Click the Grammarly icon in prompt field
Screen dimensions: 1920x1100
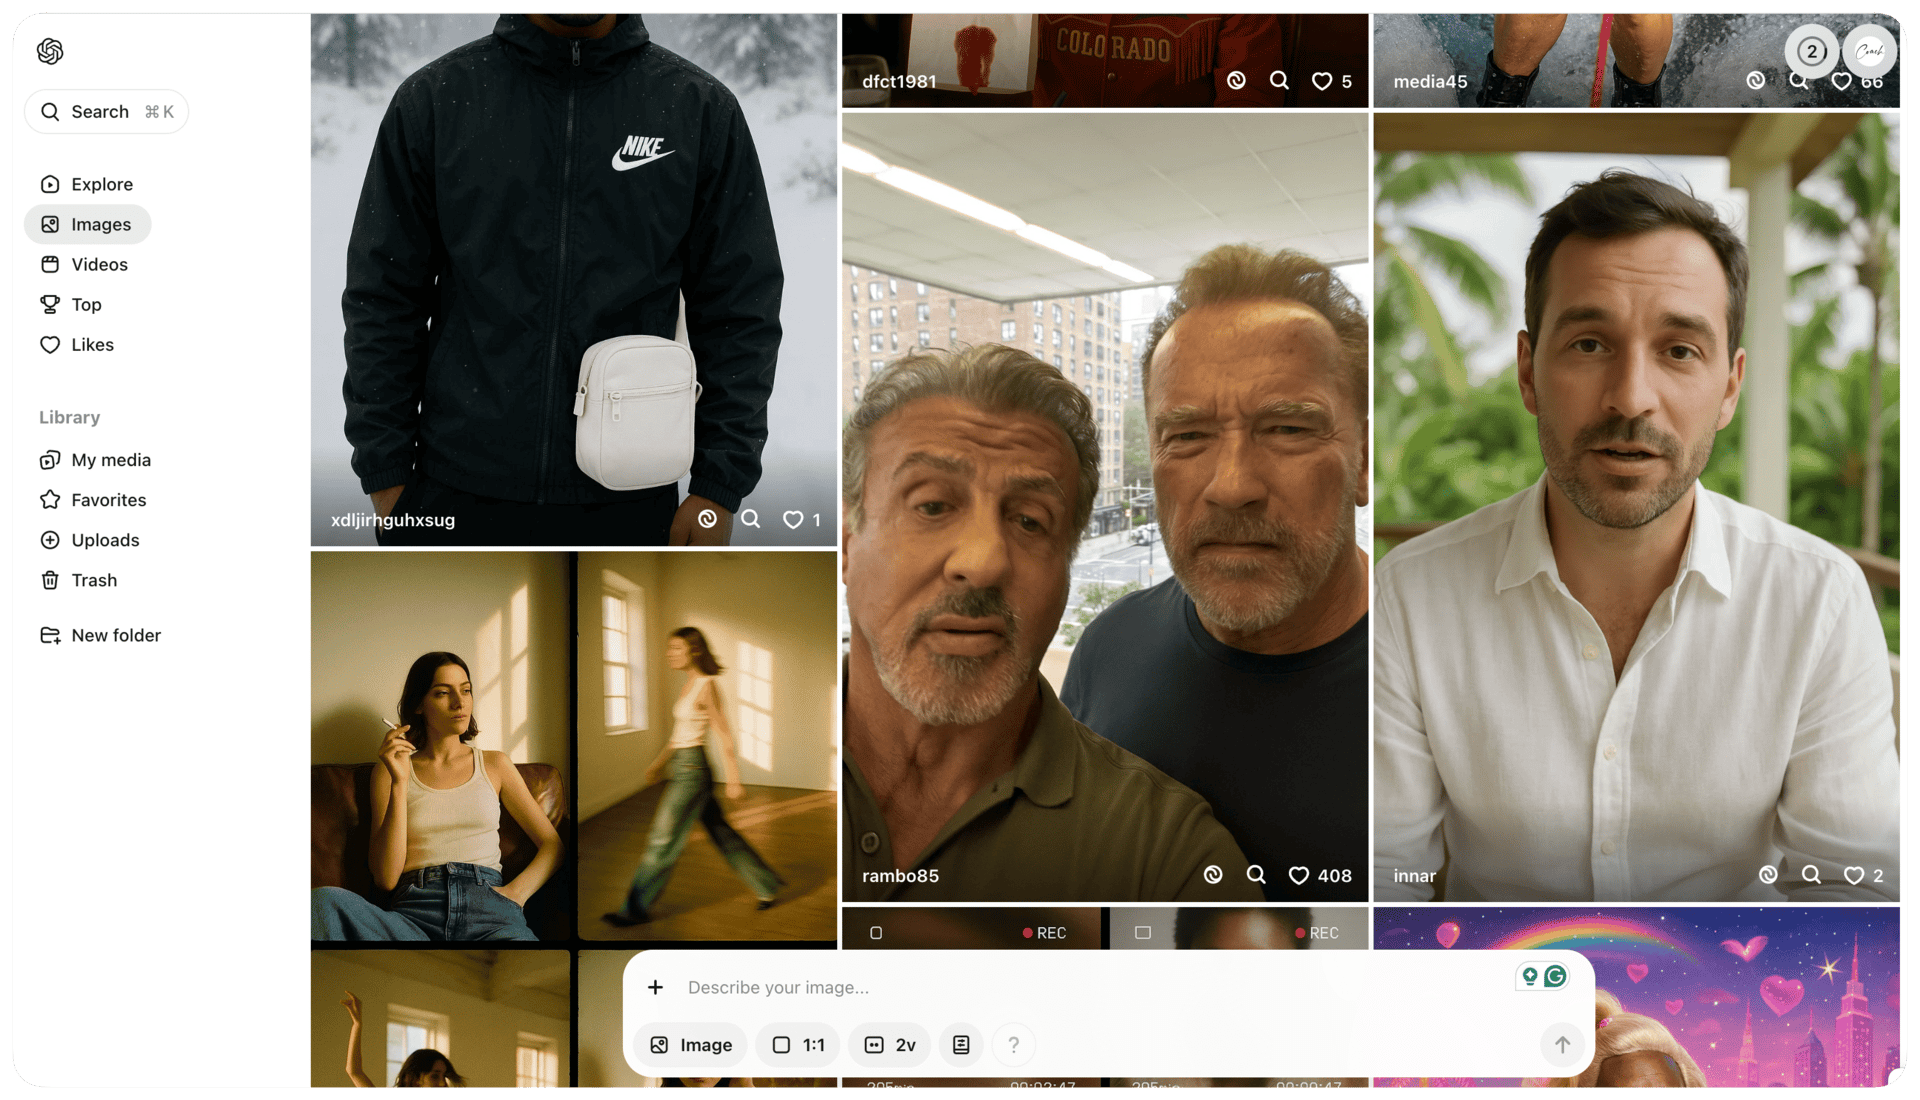point(1555,976)
